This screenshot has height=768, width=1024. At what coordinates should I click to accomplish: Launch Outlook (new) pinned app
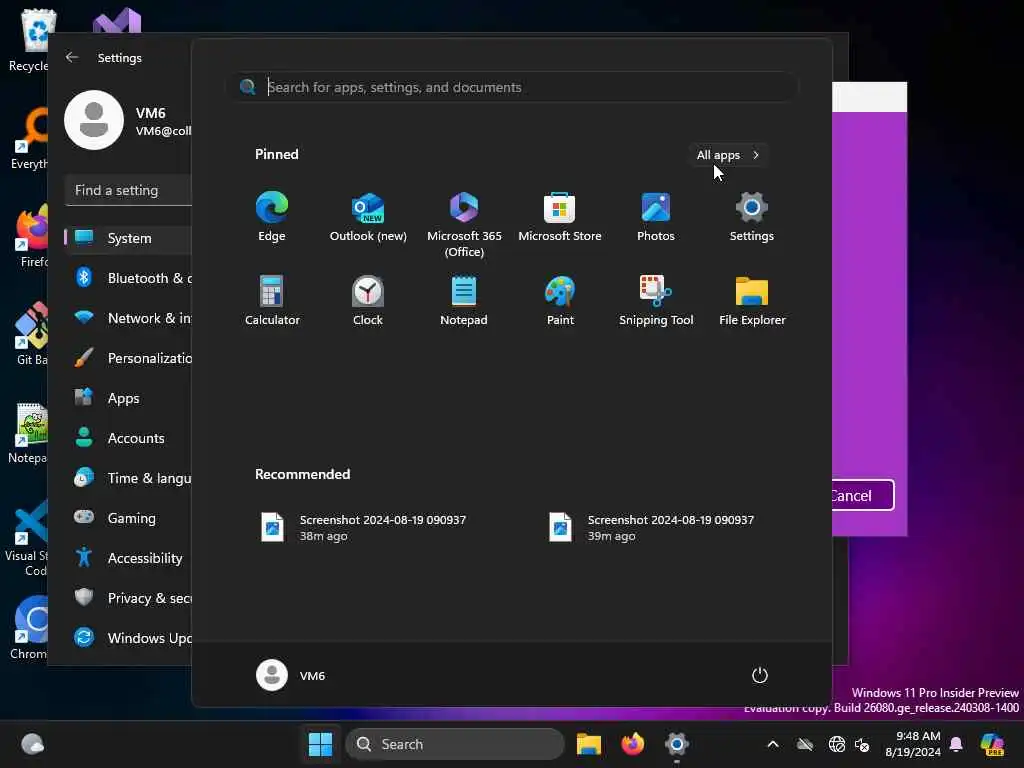pyautogui.click(x=368, y=217)
